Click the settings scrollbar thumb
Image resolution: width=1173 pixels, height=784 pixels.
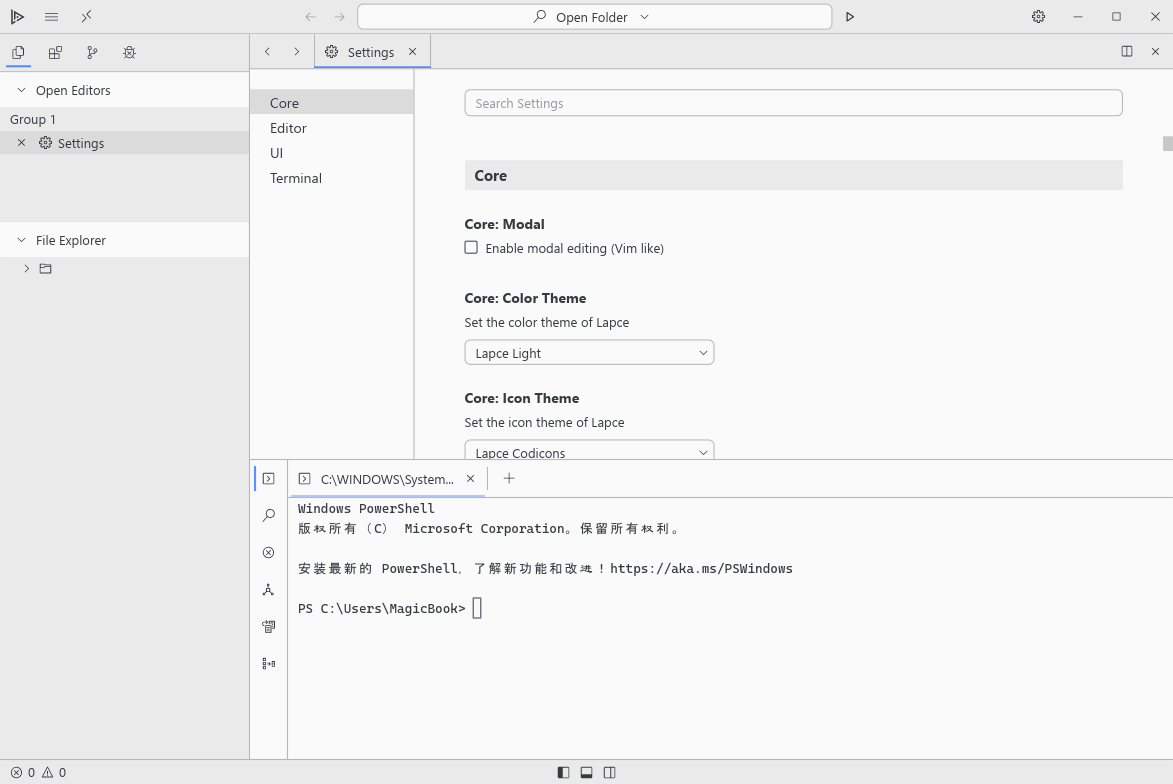[1167, 144]
